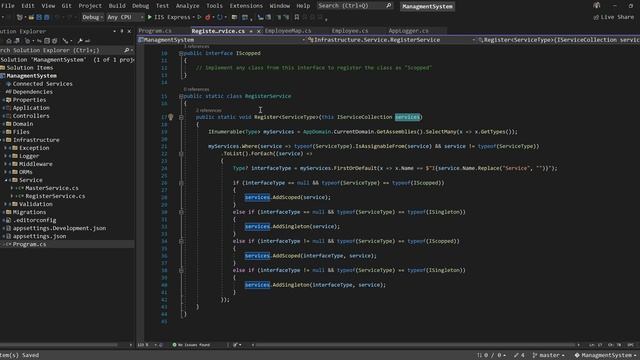Open the Debug configuration dropdown
640x360 pixels.
coord(93,17)
